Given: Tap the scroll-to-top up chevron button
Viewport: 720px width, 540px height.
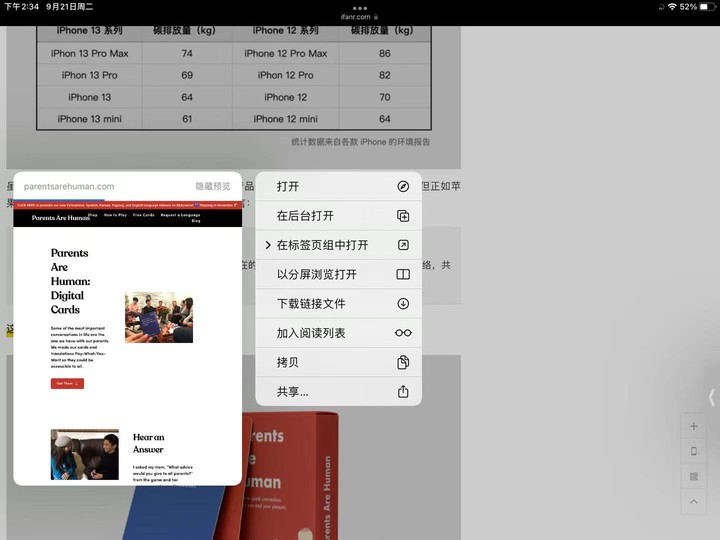Looking at the screenshot, I should click(694, 502).
